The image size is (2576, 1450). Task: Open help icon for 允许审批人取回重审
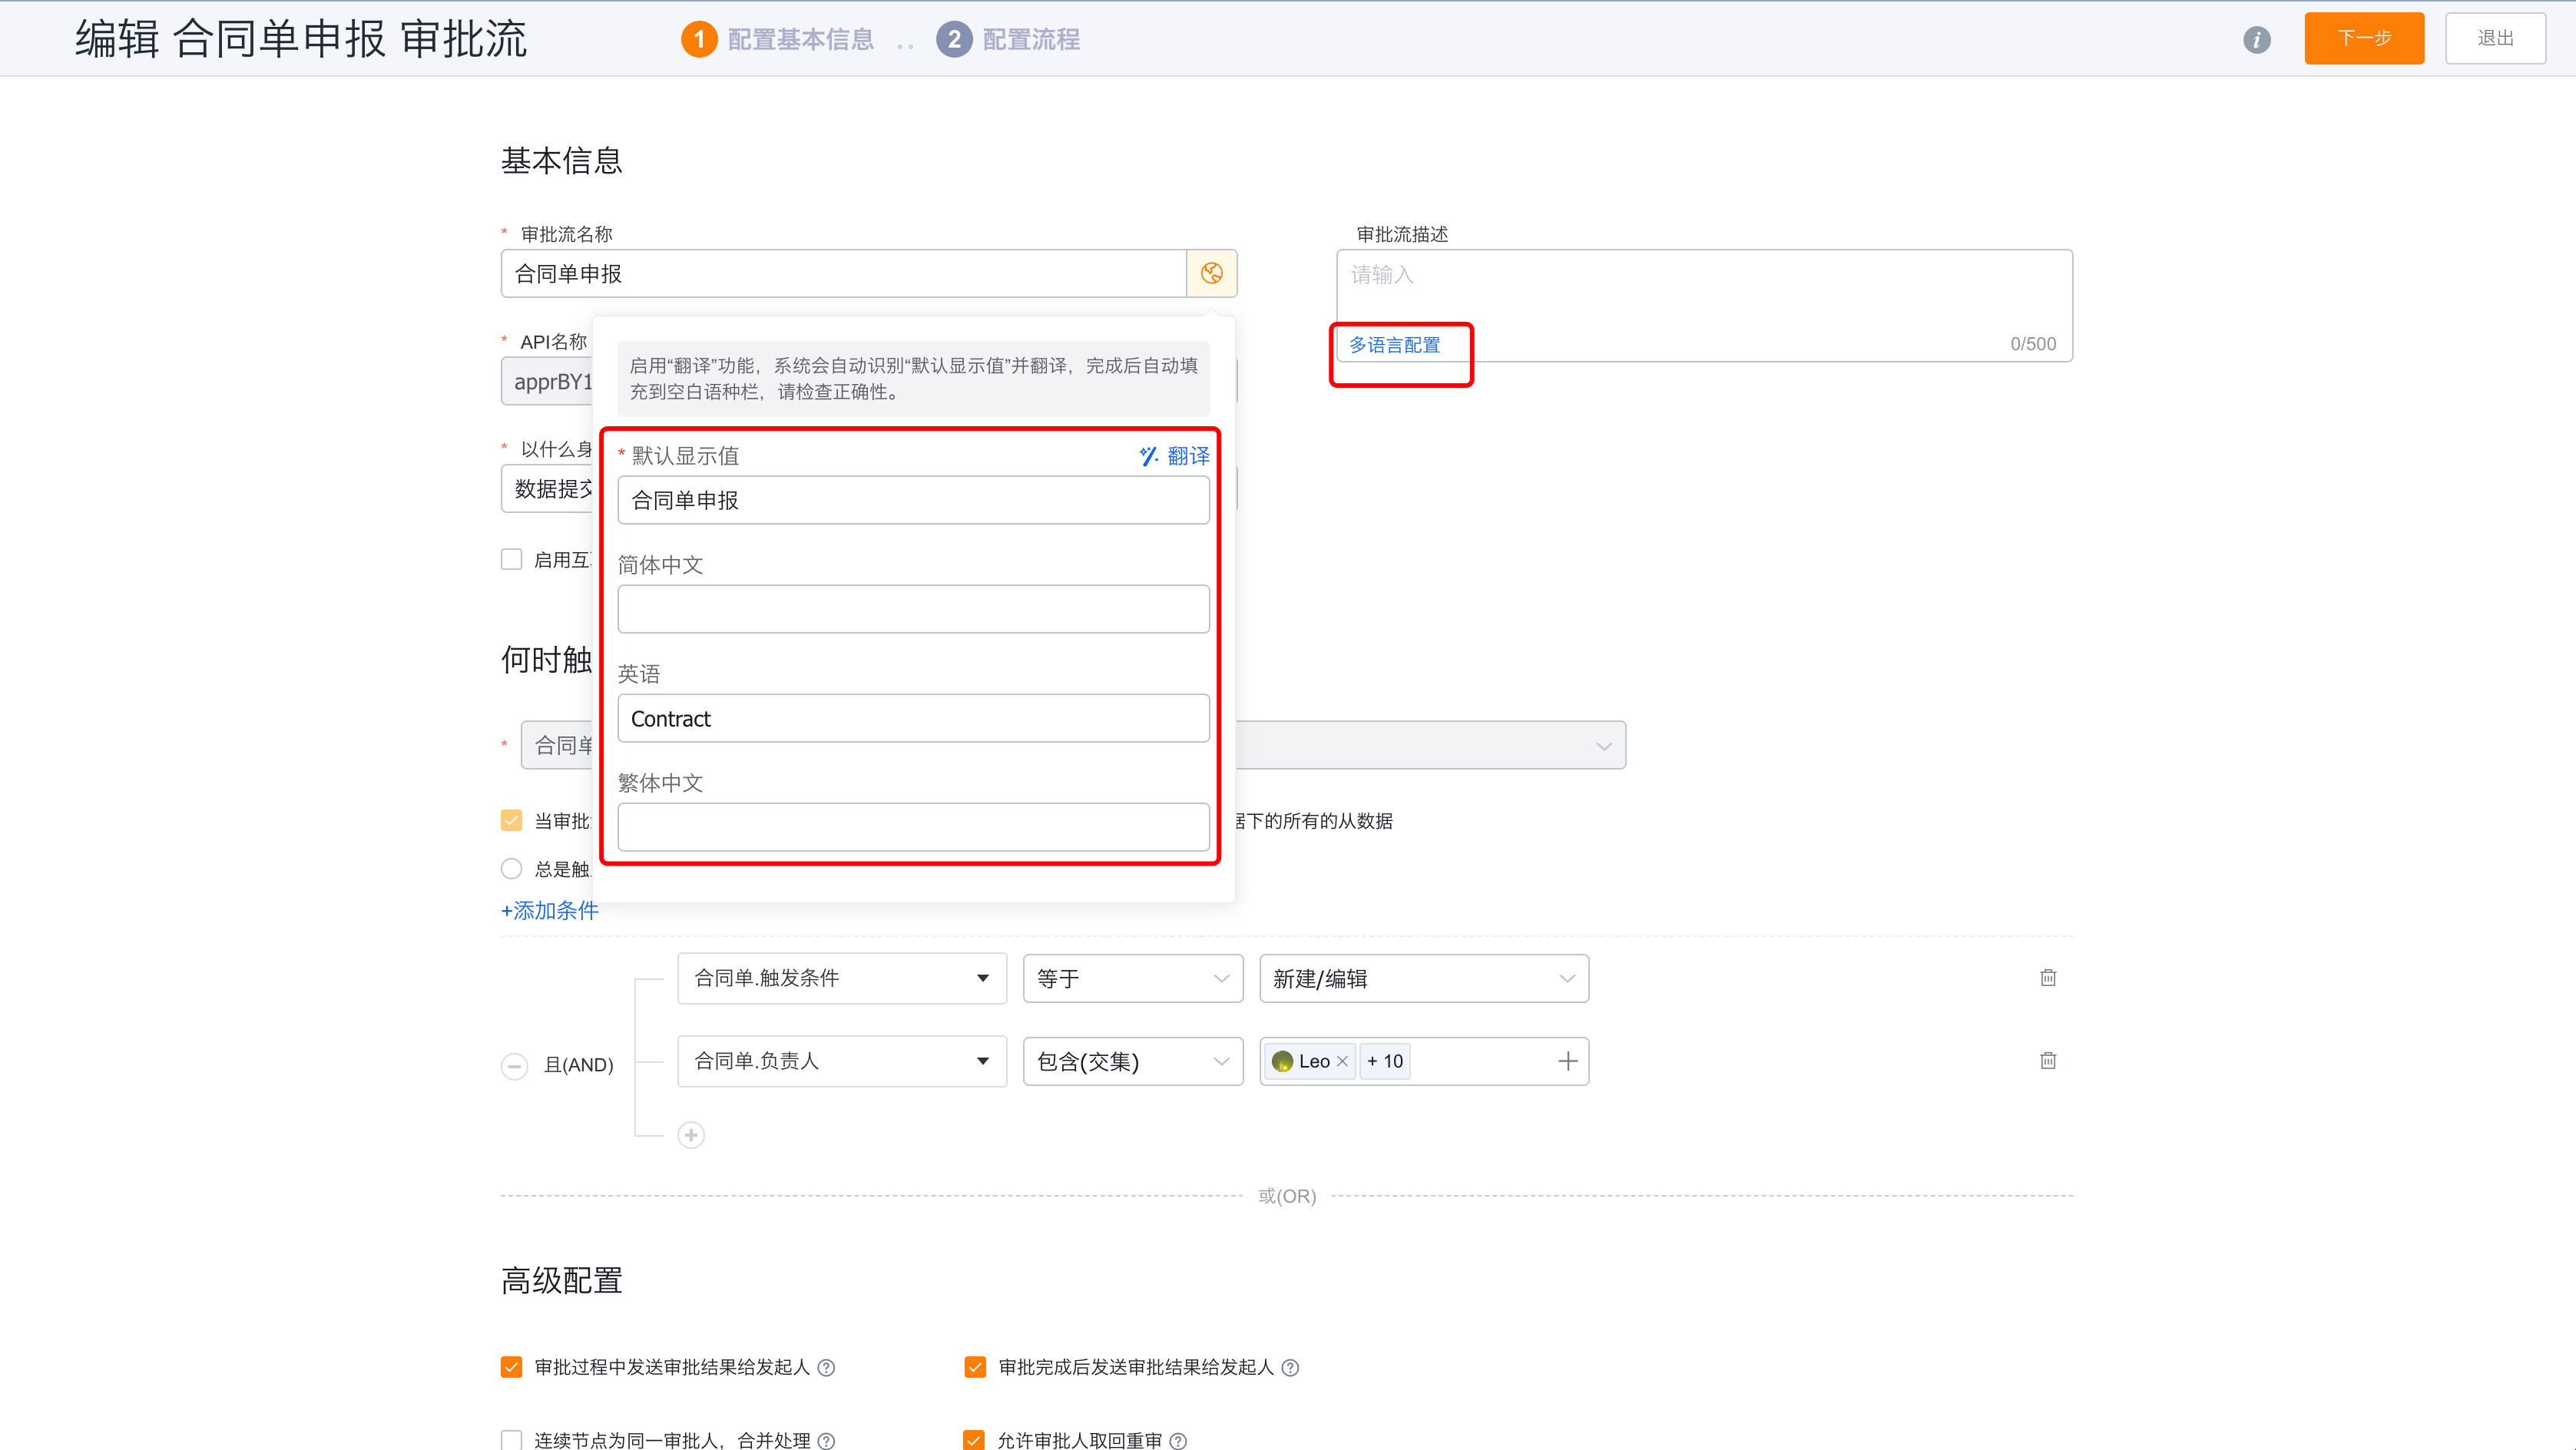click(x=1178, y=1440)
